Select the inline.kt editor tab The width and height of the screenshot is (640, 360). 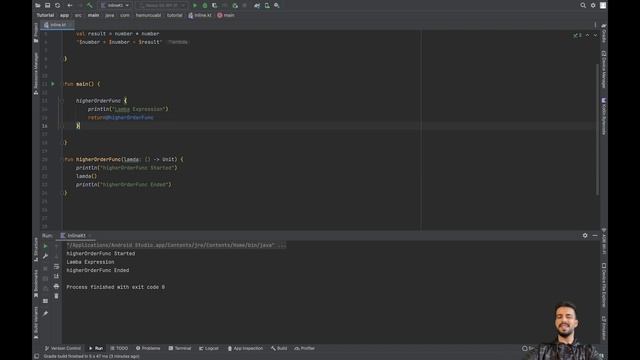coord(58,25)
